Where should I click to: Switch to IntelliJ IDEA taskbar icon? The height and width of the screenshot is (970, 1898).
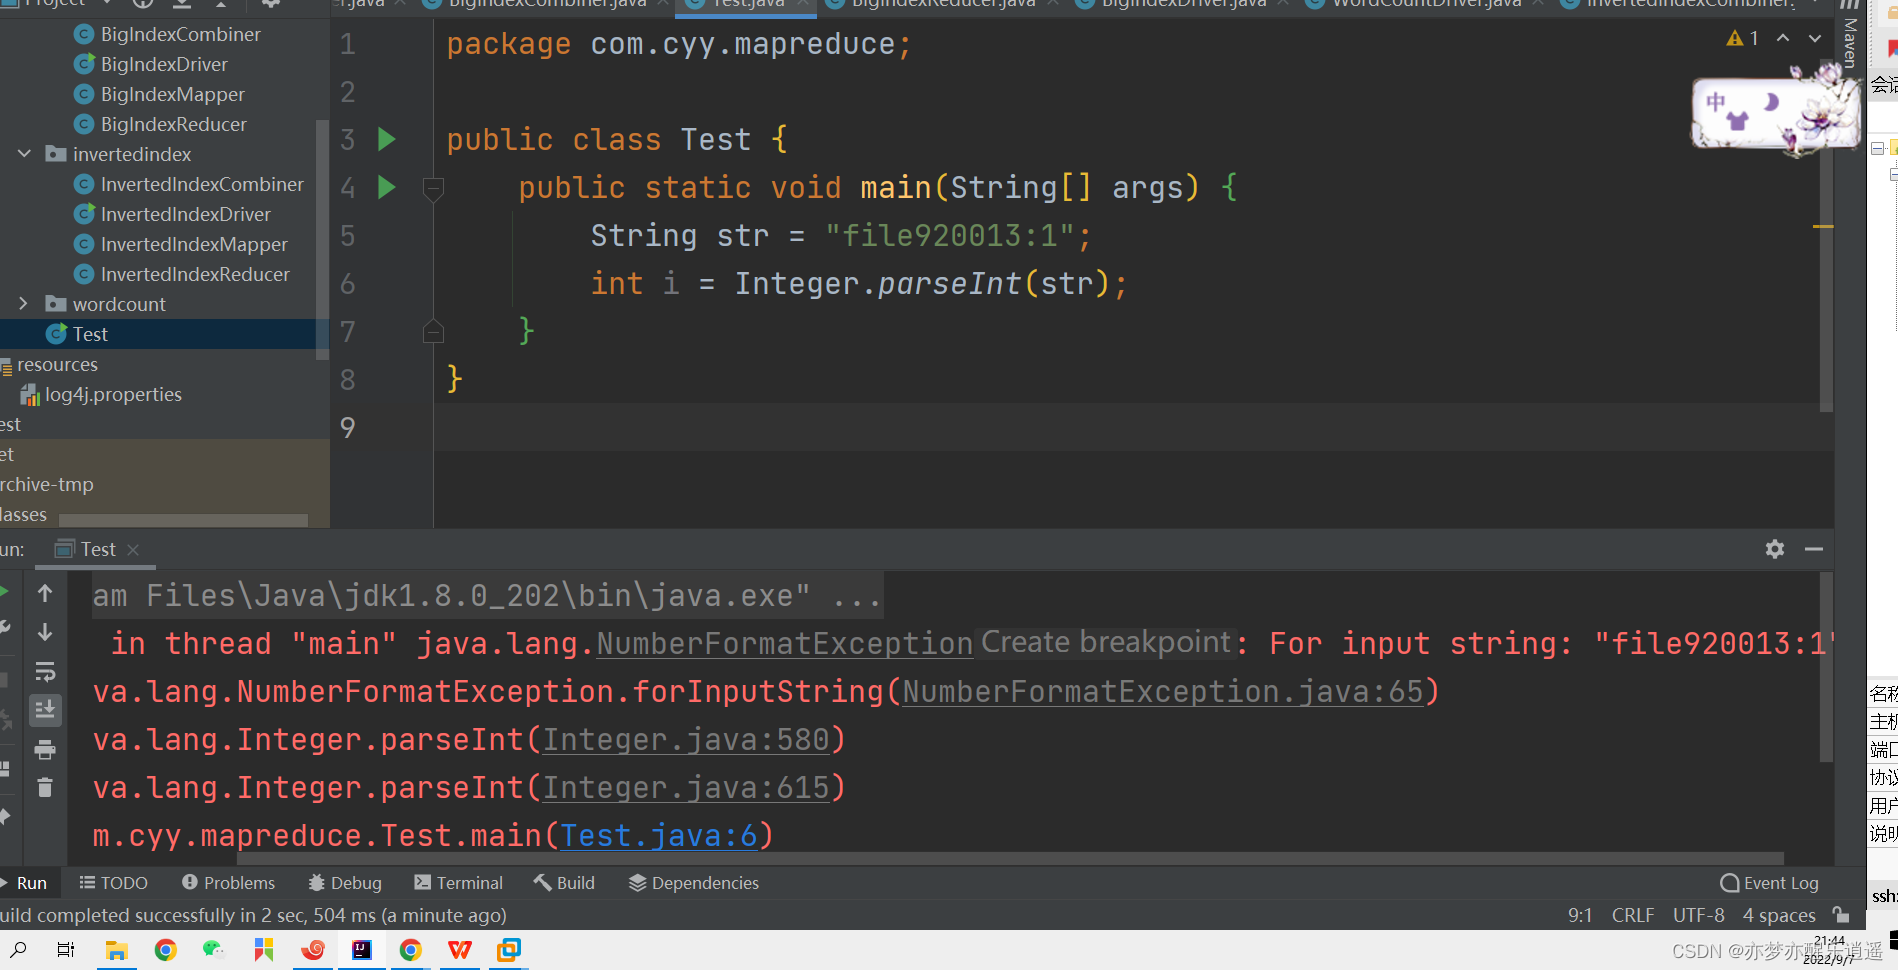361,950
